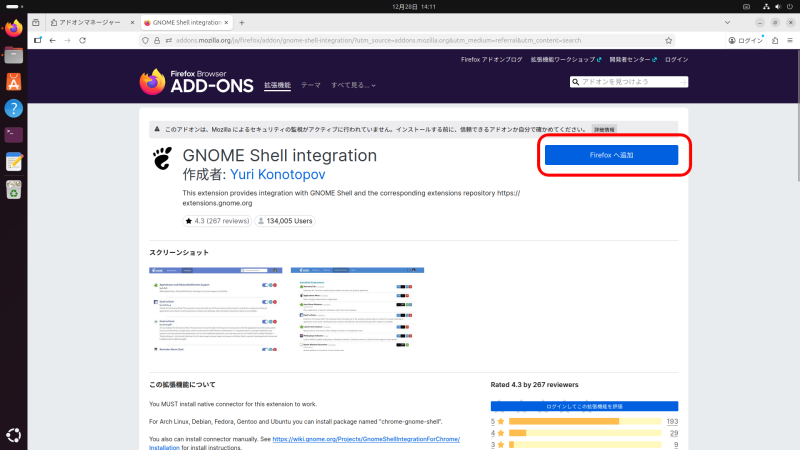Click the Firefox Add-ons logo
800x450 pixels.
[x=196, y=82]
